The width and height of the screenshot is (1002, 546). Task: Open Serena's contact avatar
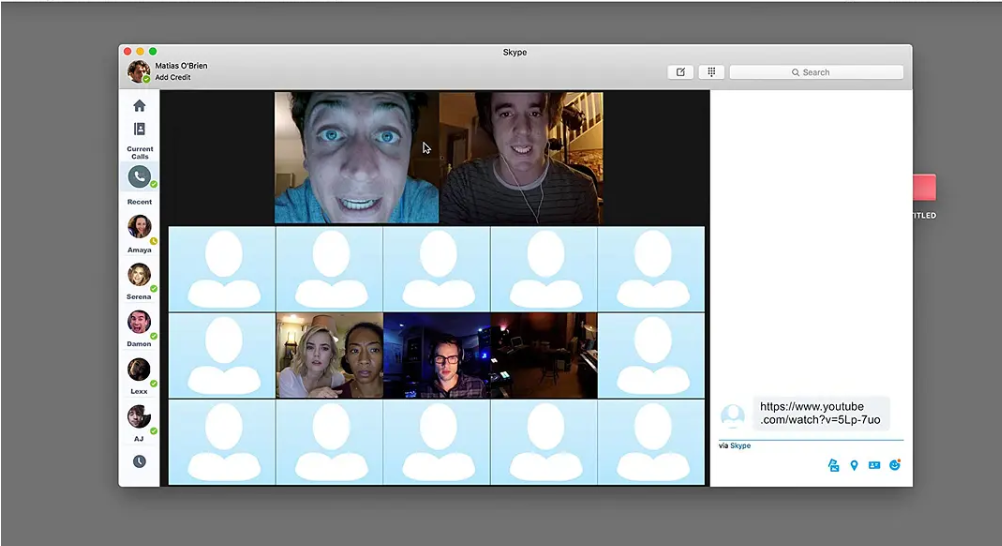(139, 274)
